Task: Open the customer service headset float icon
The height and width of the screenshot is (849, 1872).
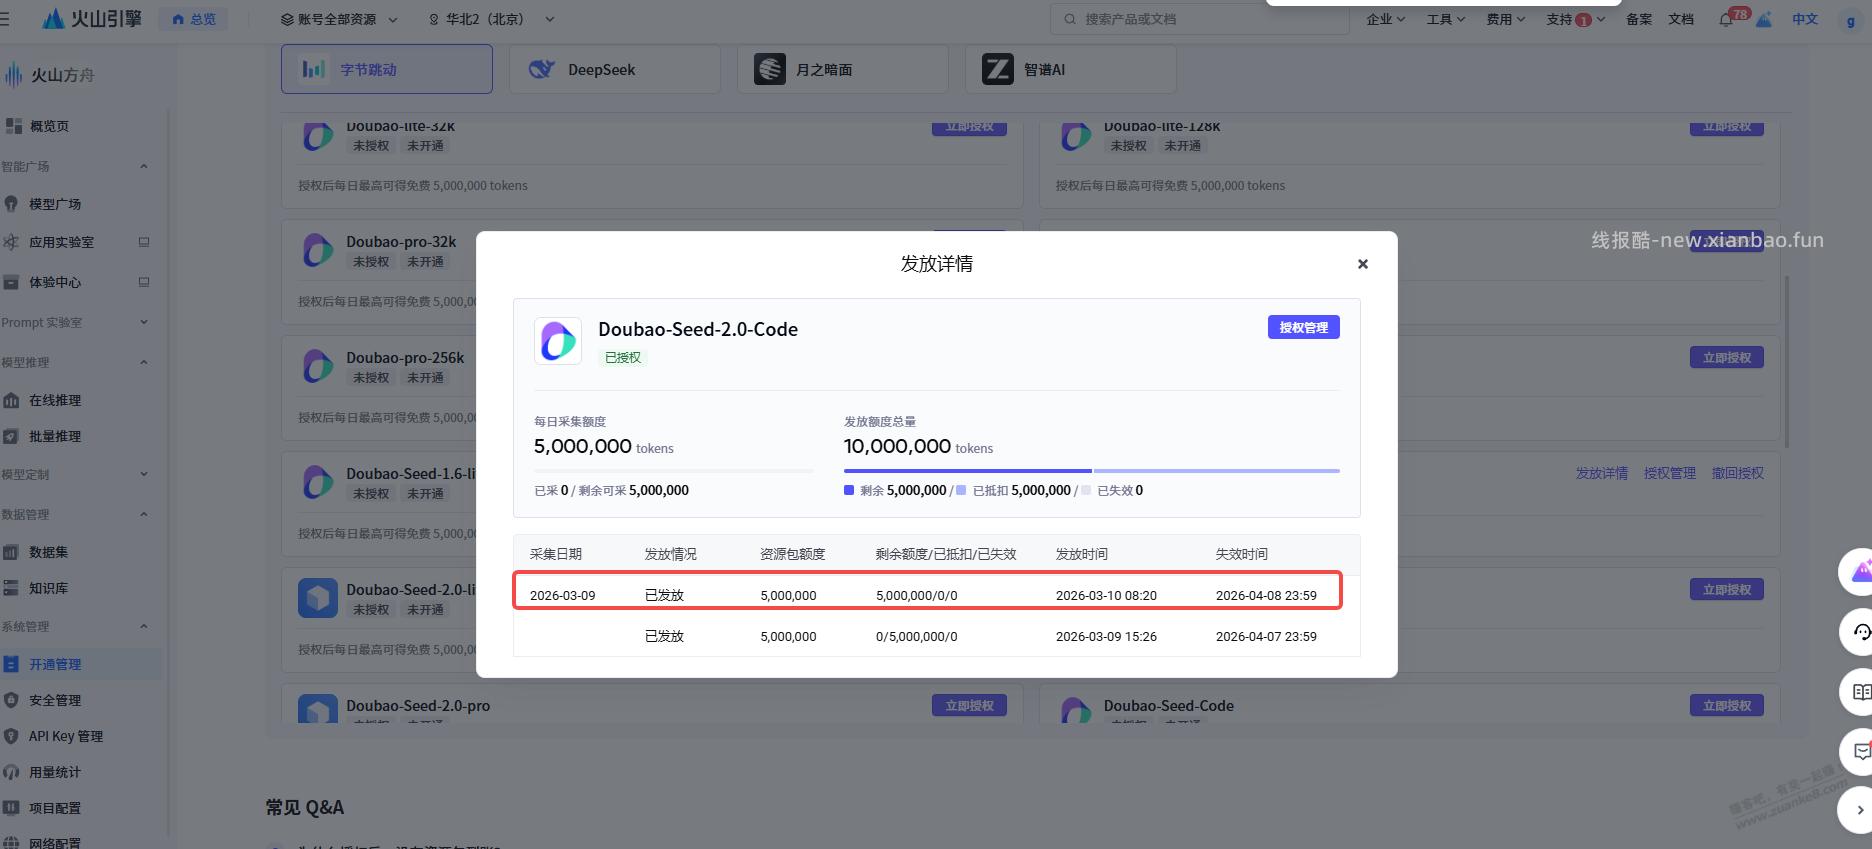Action: (x=1861, y=632)
